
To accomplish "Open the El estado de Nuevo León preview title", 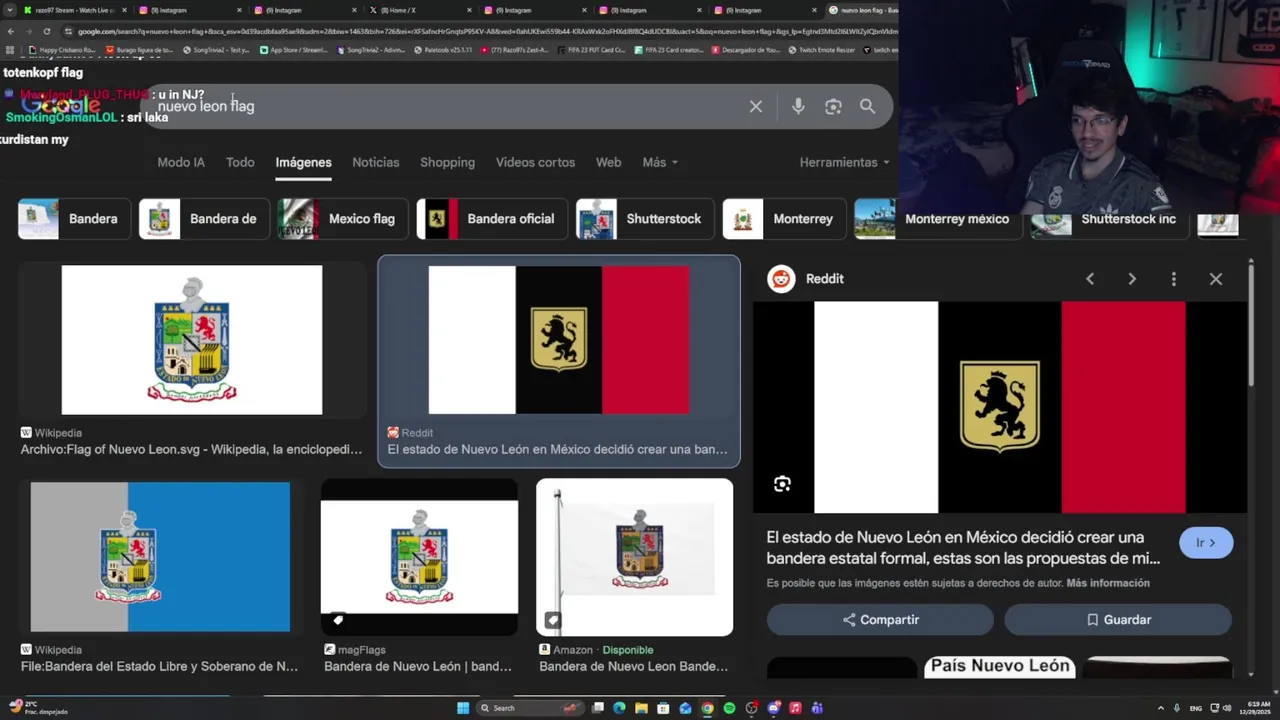I will pos(964,548).
